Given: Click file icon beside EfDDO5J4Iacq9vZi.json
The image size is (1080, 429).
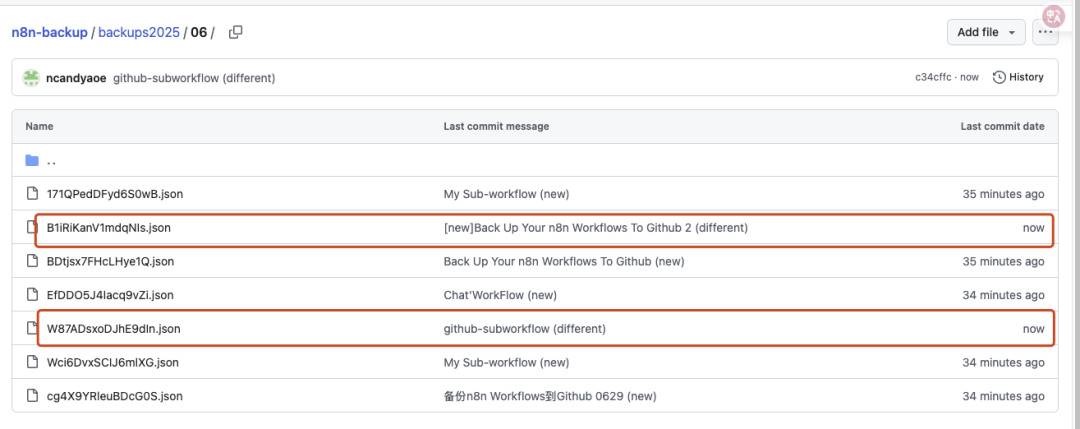Looking at the screenshot, I should (x=32, y=295).
